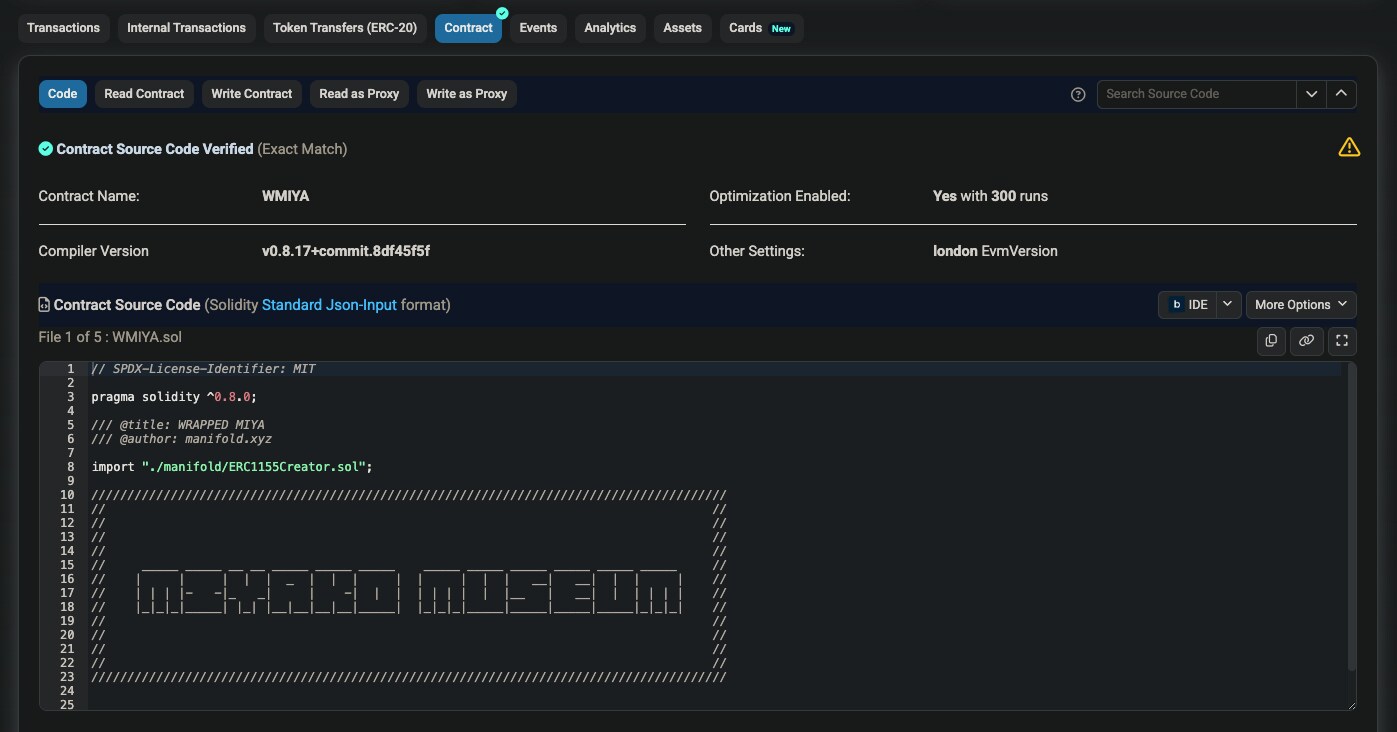Click the Write as Proxy button
This screenshot has height=732, width=1397.
click(x=466, y=94)
